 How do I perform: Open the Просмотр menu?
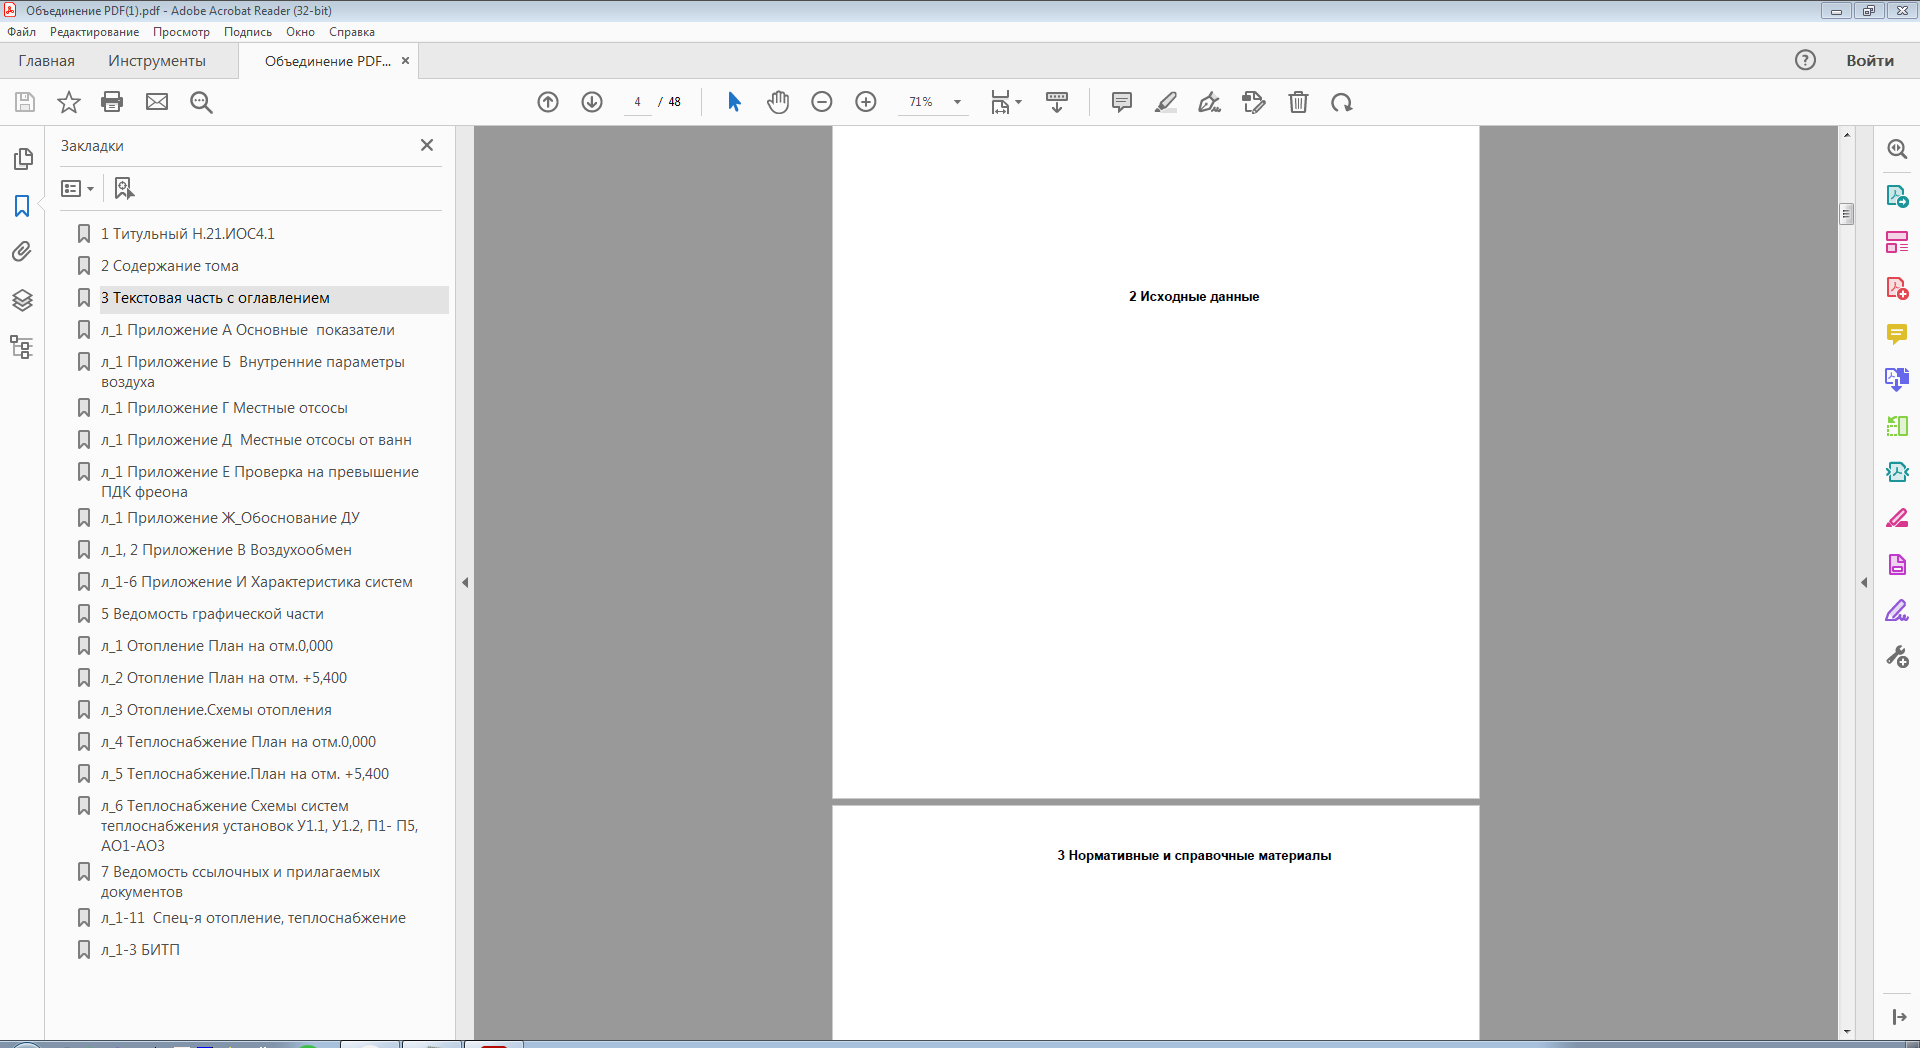pos(181,32)
